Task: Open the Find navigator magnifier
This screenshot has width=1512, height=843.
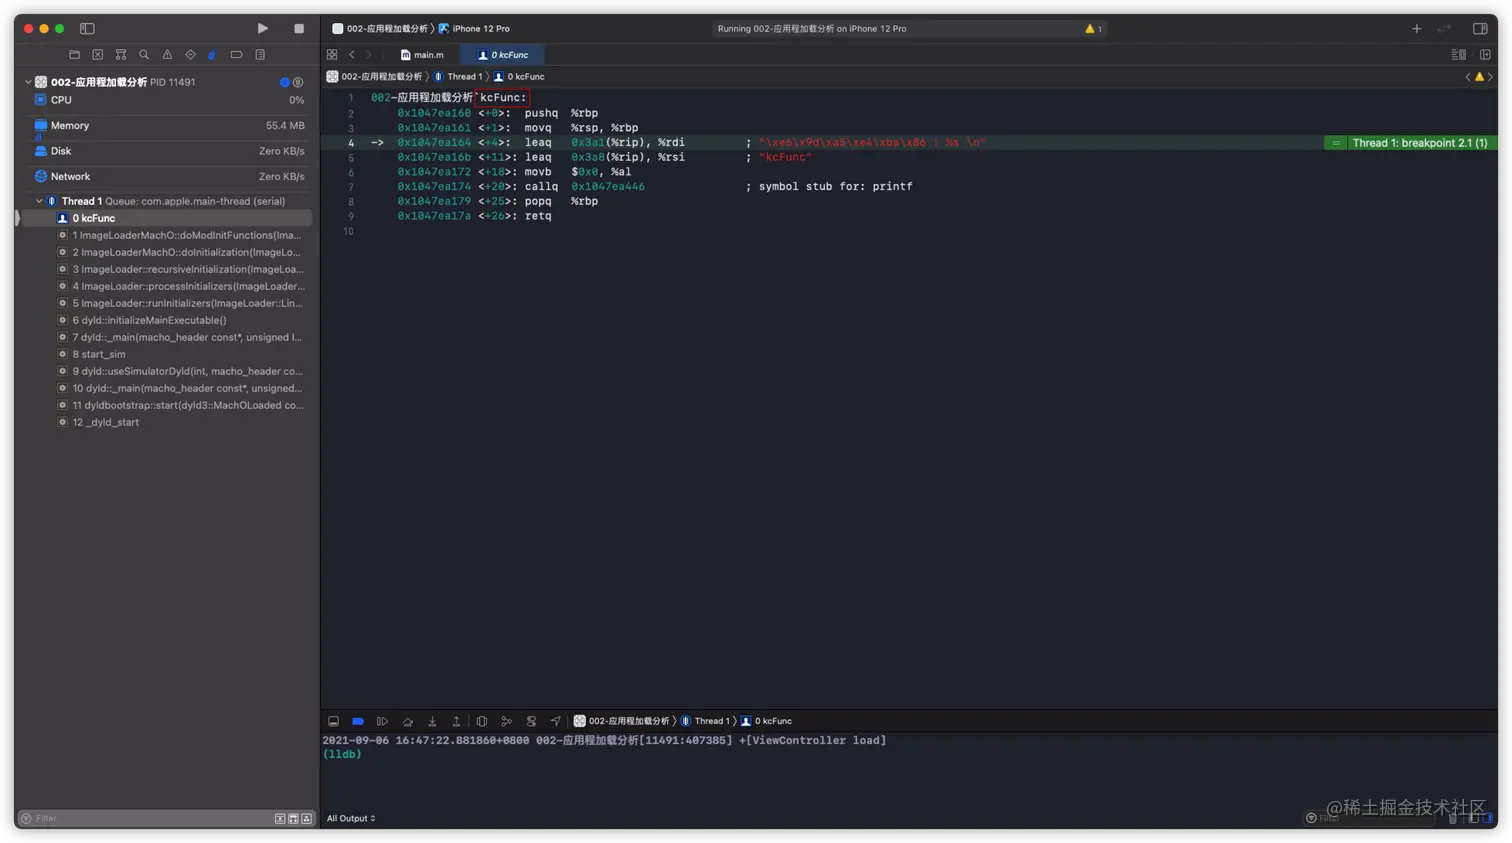Action: (144, 55)
